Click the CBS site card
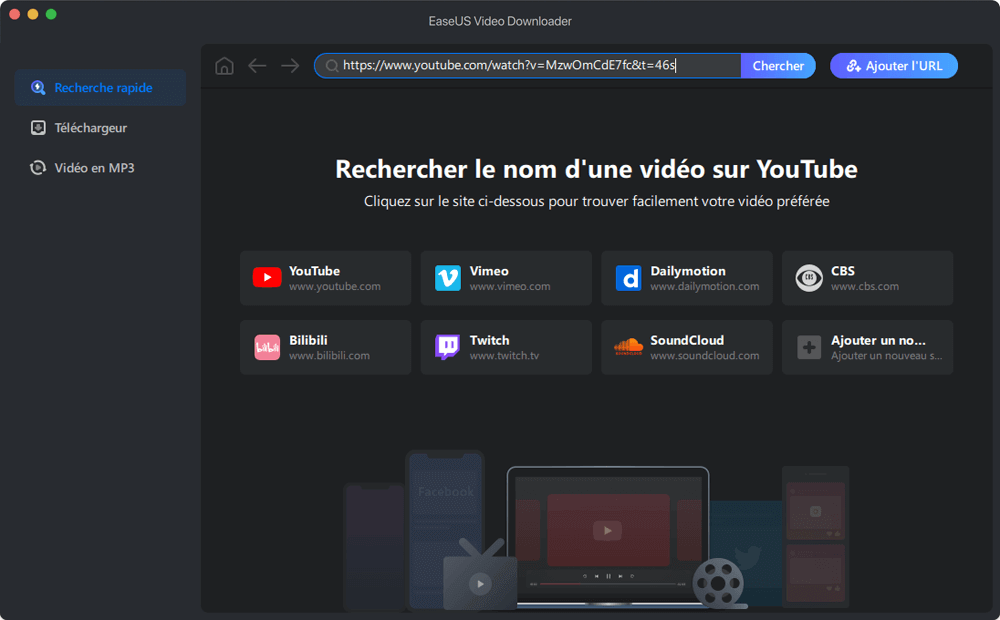The width and height of the screenshot is (1000, 620). pyautogui.click(x=867, y=277)
